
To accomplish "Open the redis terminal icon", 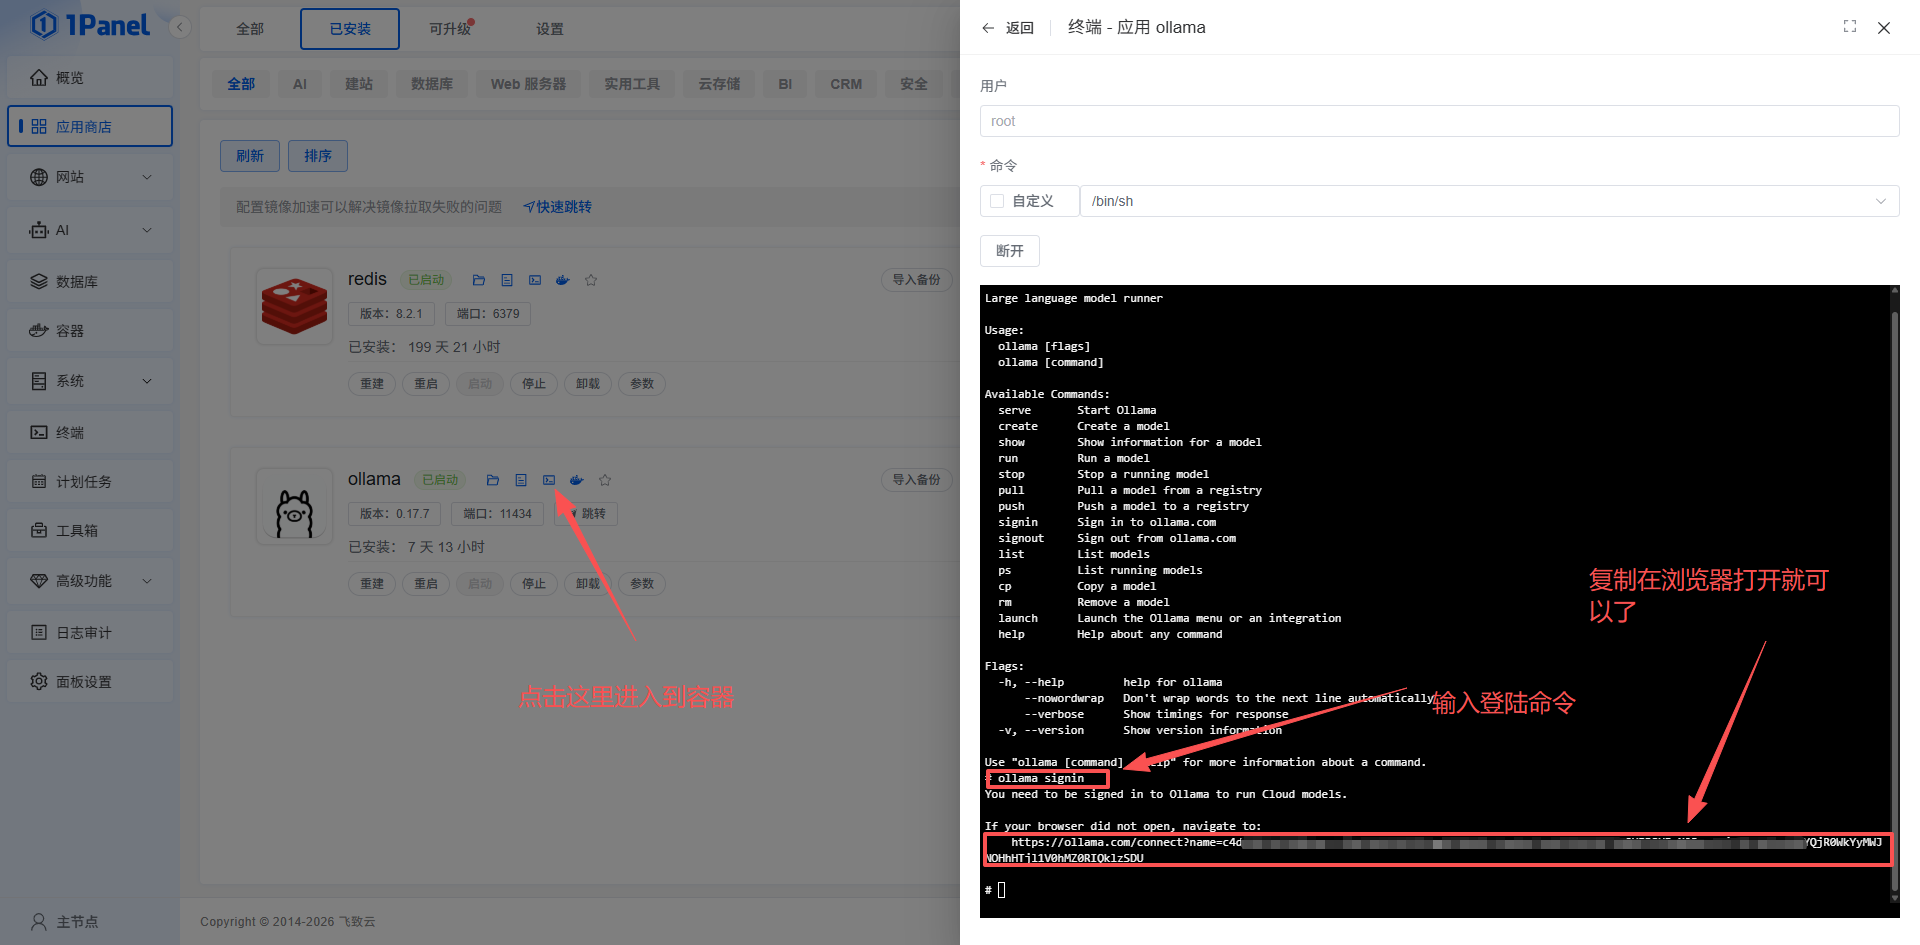I will (x=535, y=280).
